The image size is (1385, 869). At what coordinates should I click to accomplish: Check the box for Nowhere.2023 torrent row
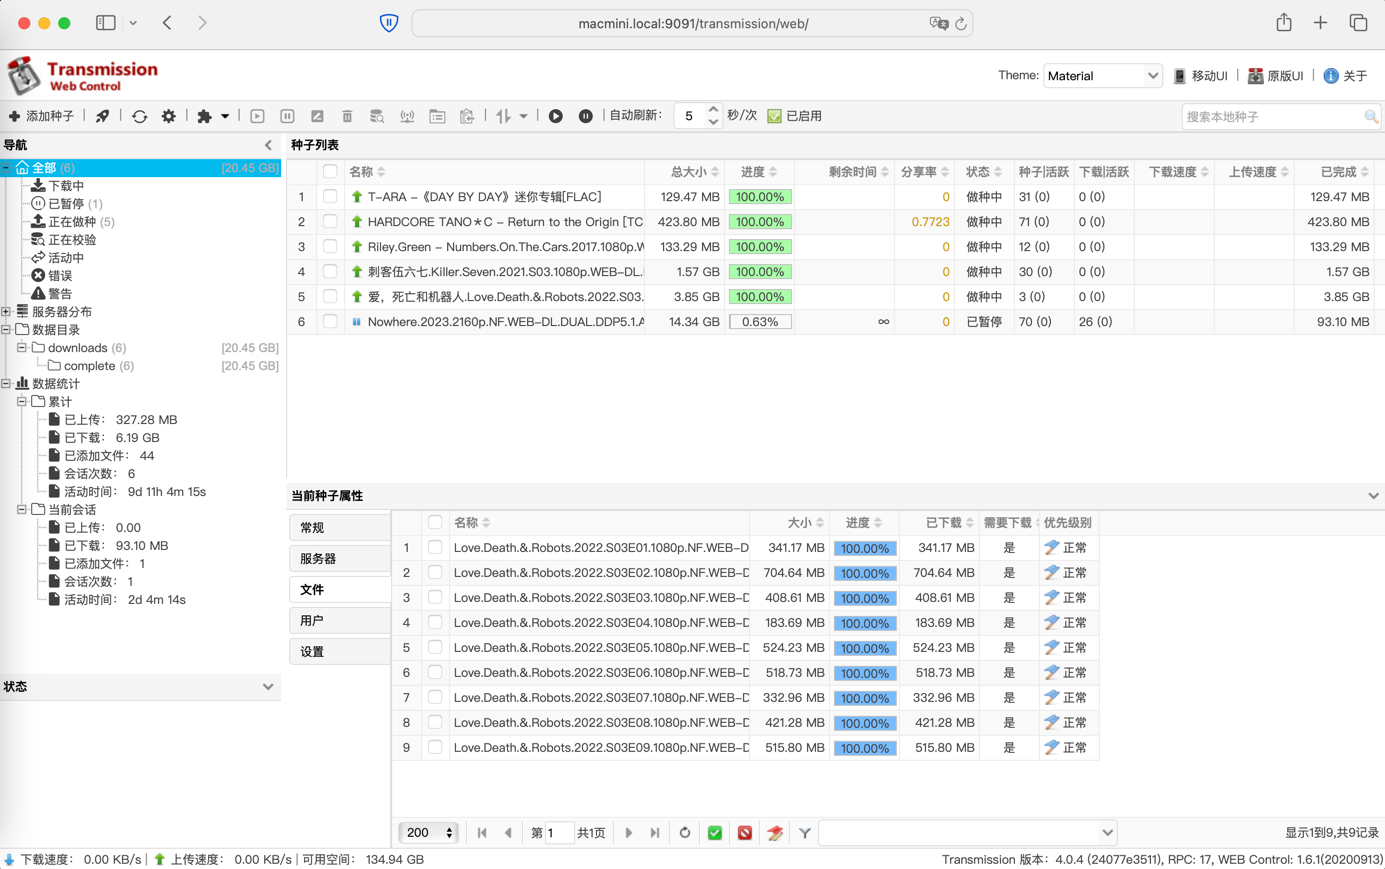coord(330,322)
